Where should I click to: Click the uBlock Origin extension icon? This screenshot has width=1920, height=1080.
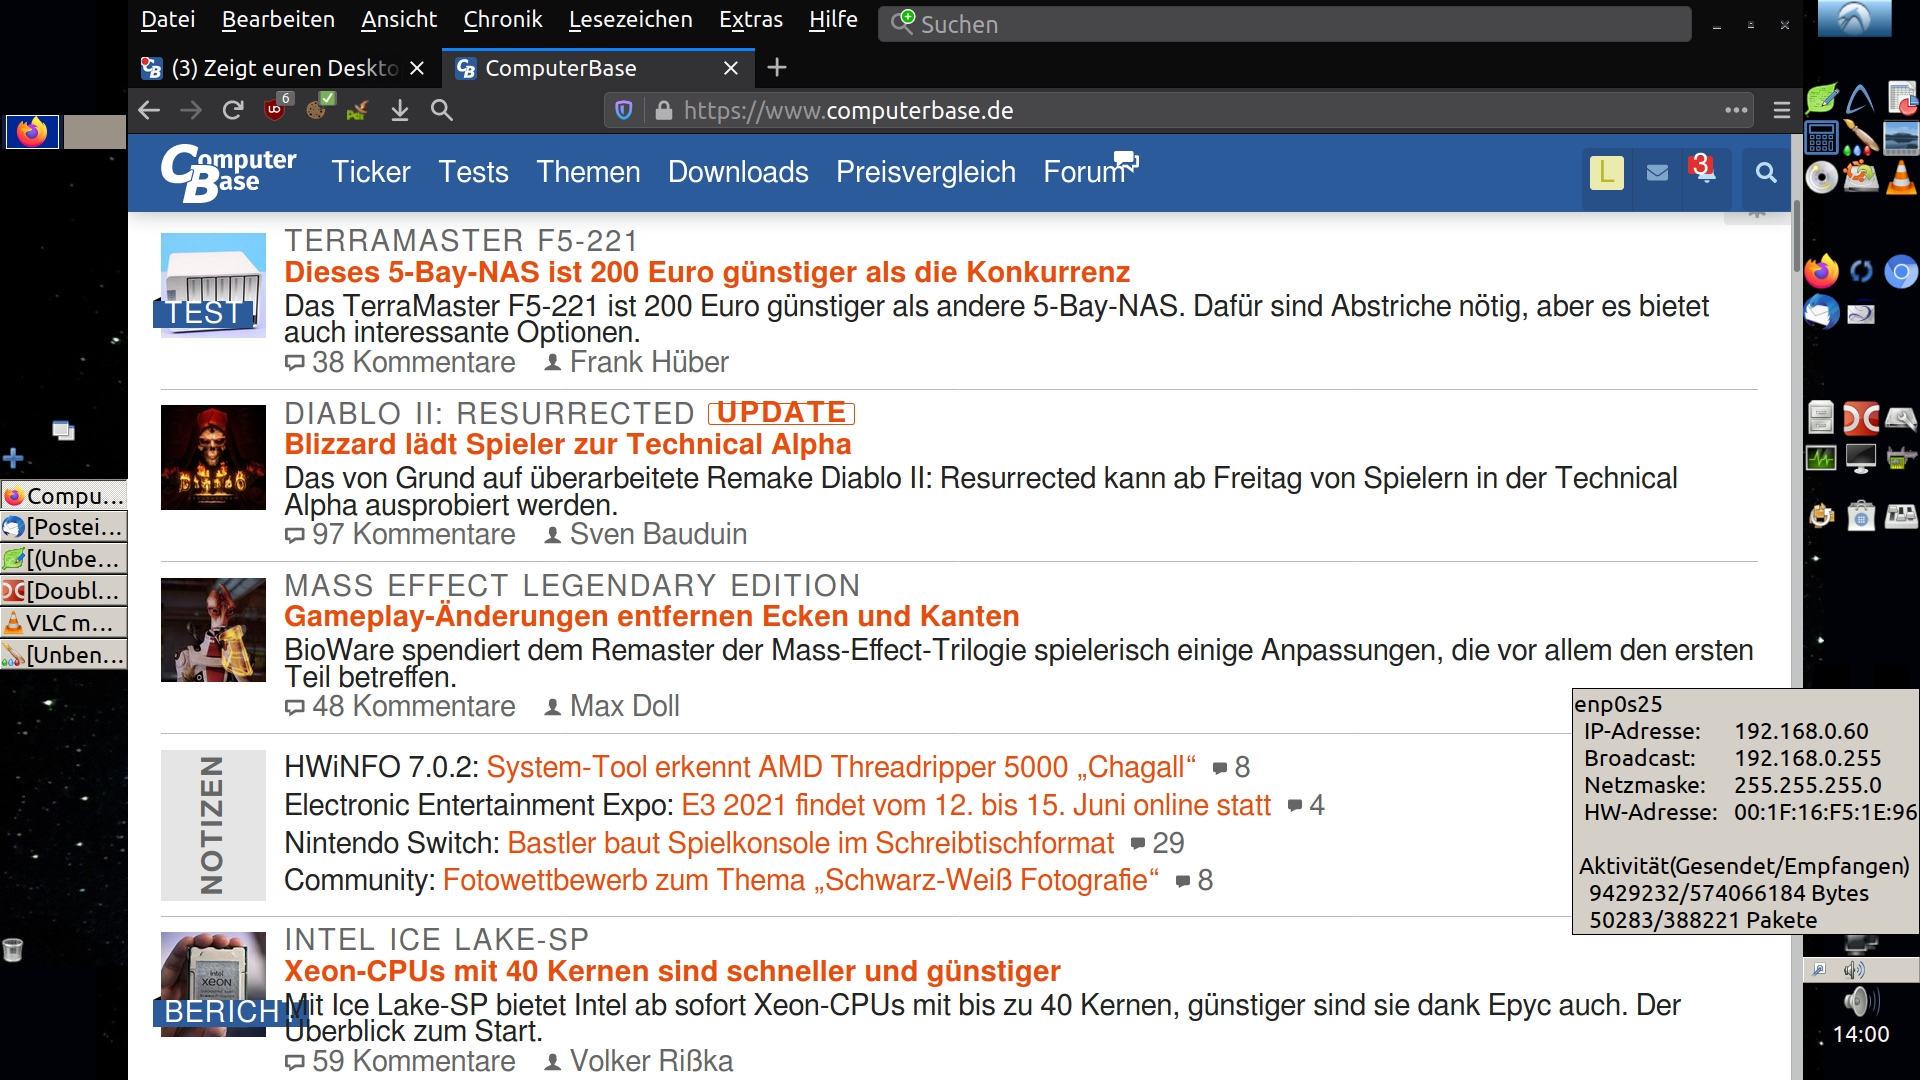(x=276, y=109)
